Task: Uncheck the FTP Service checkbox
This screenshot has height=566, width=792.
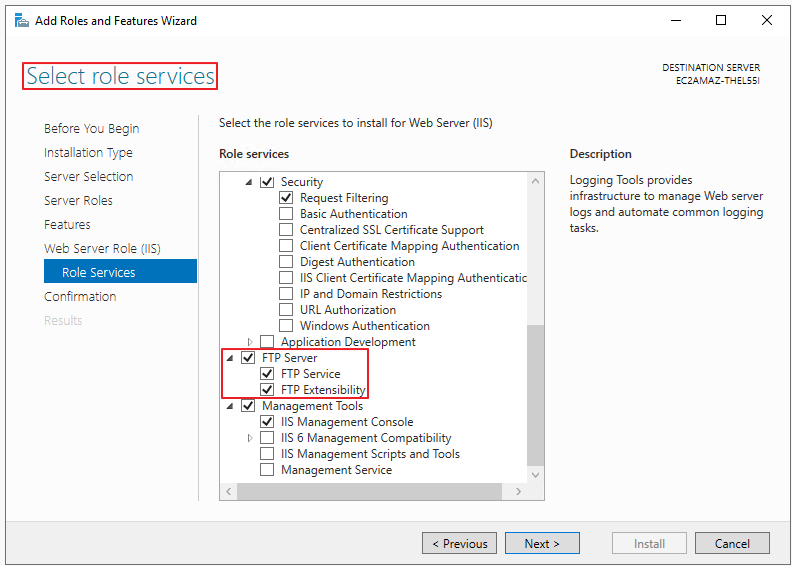Action: (267, 374)
